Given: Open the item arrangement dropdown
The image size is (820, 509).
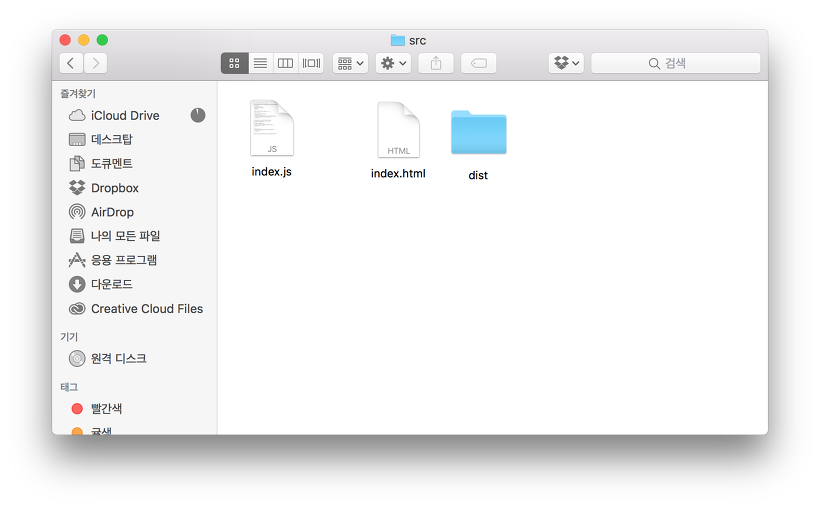Looking at the screenshot, I should tap(350, 63).
